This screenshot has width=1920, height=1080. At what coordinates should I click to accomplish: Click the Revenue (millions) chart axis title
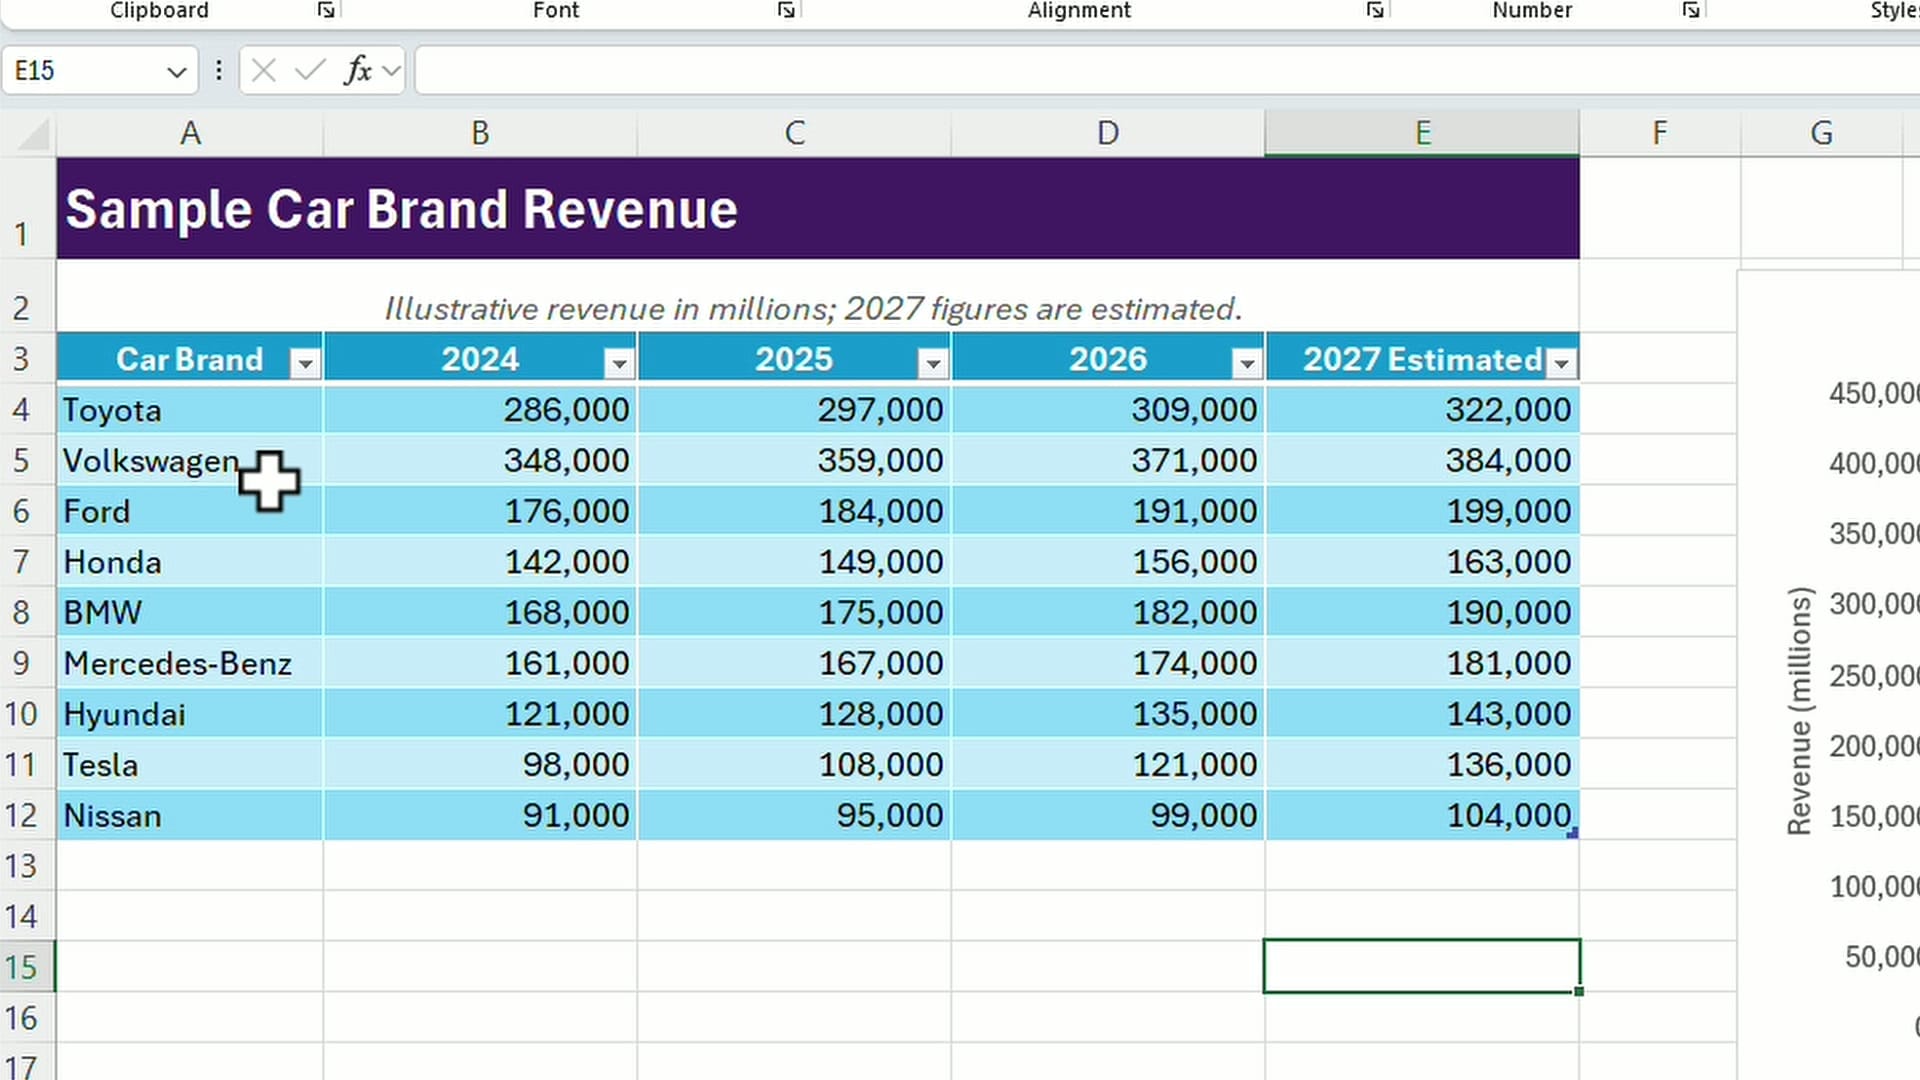point(1800,710)
